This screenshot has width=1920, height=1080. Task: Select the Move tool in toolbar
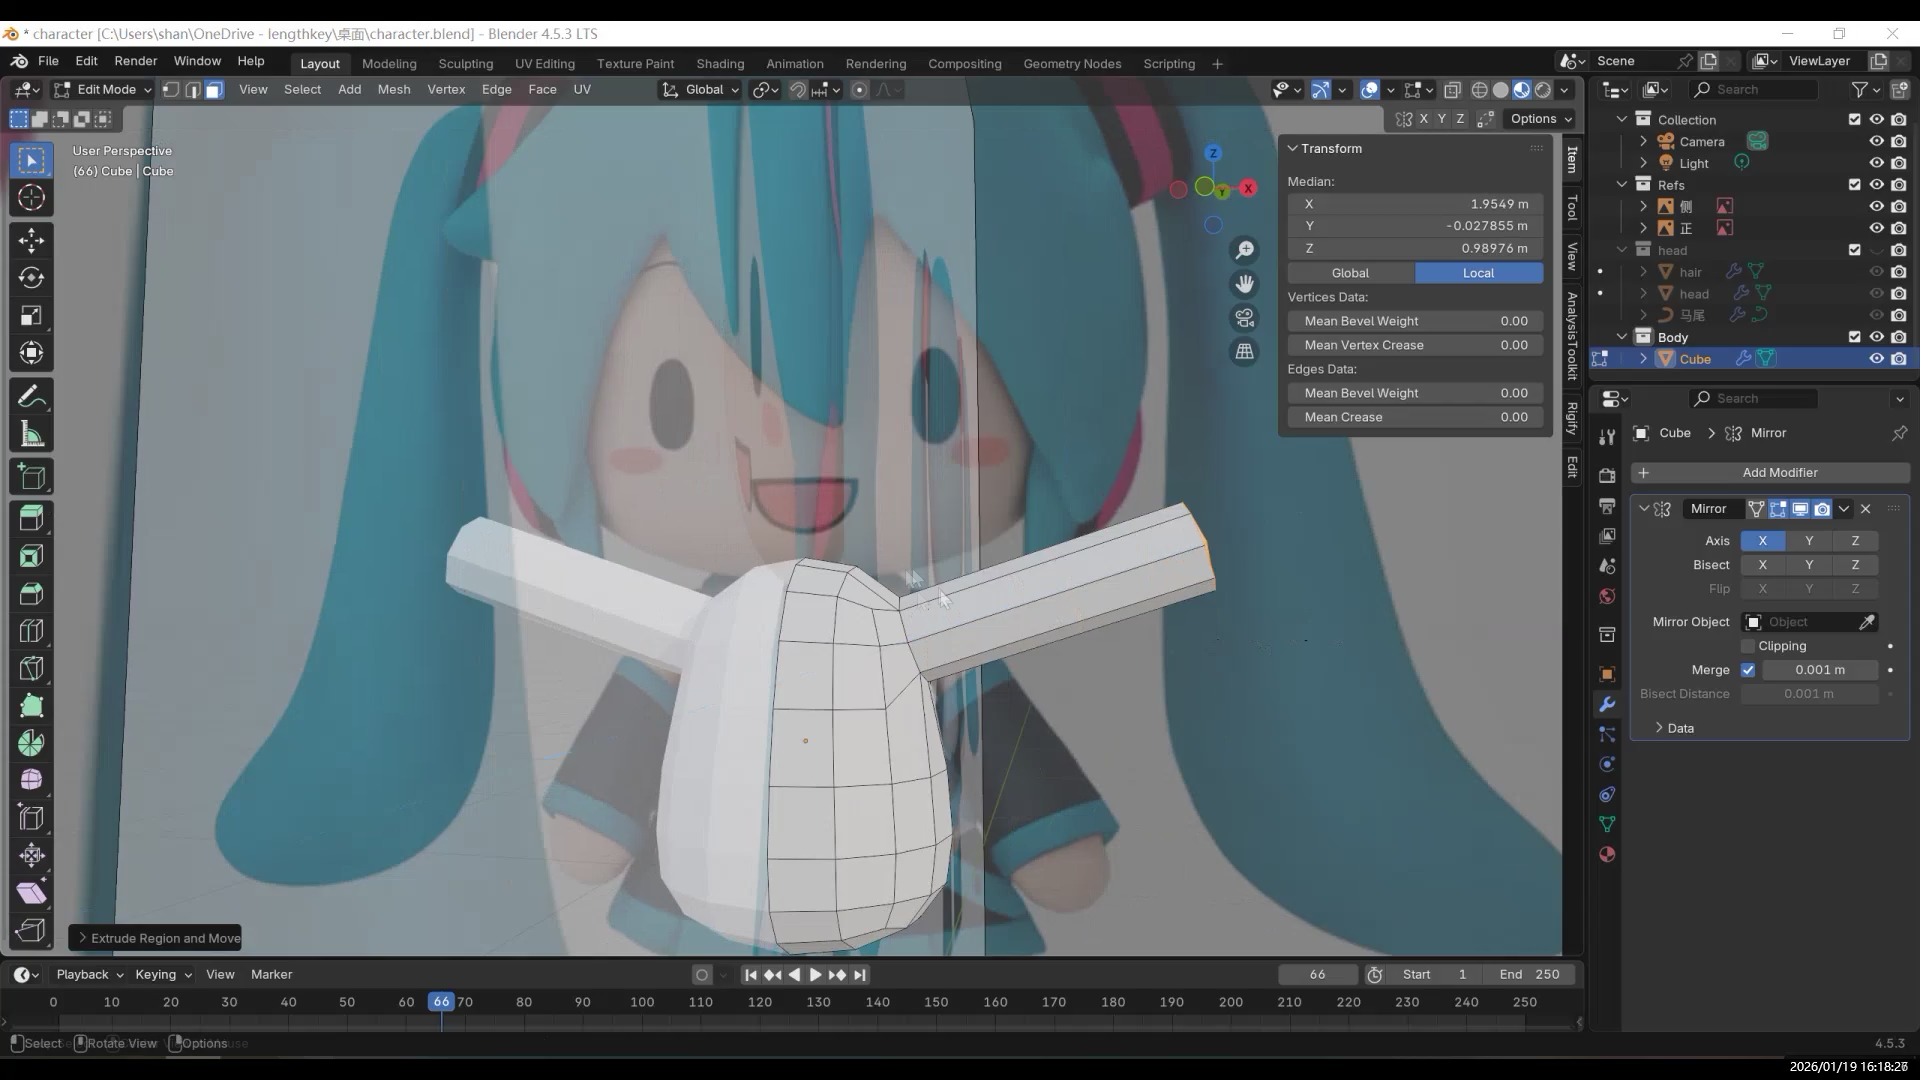pyautogui.click(x=31, y=240)
